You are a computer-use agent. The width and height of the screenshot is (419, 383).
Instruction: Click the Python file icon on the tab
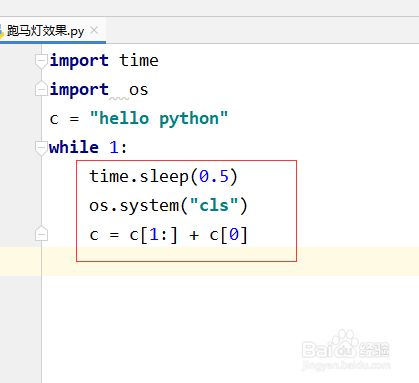[x=1, y=32]
